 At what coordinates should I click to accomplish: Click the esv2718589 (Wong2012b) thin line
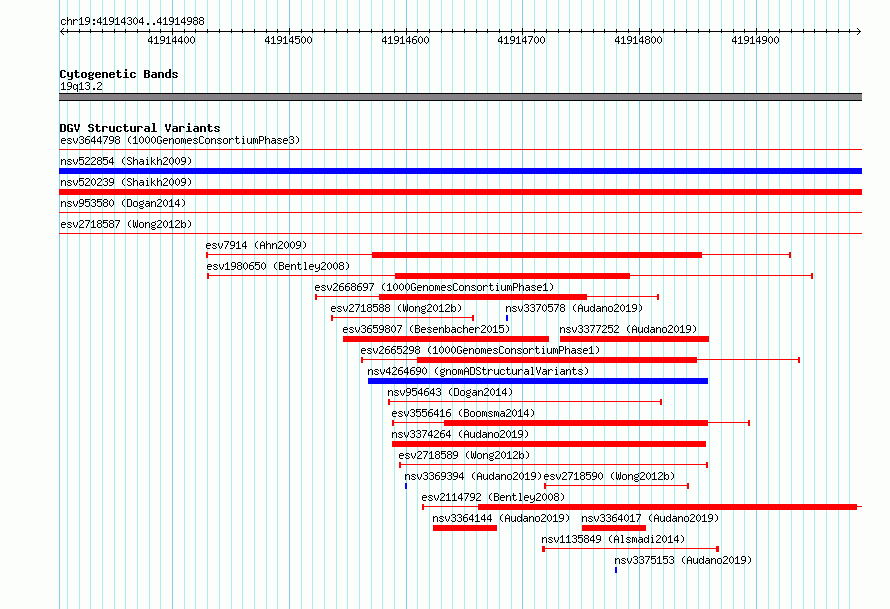(x=553, y=465)
